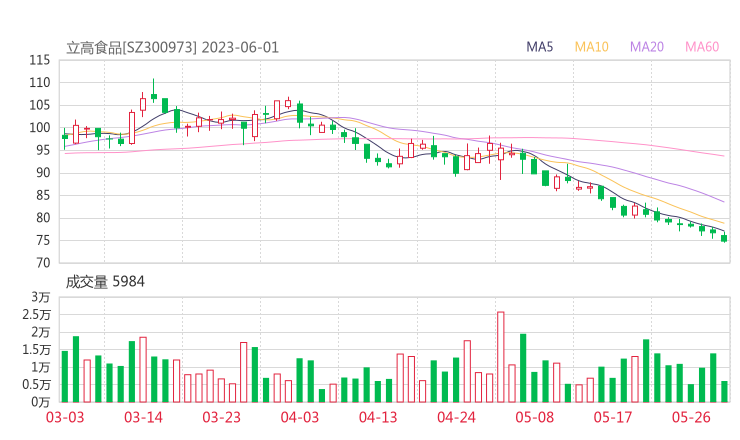Click the 04-03 date axis label

[x=300, y=417]
